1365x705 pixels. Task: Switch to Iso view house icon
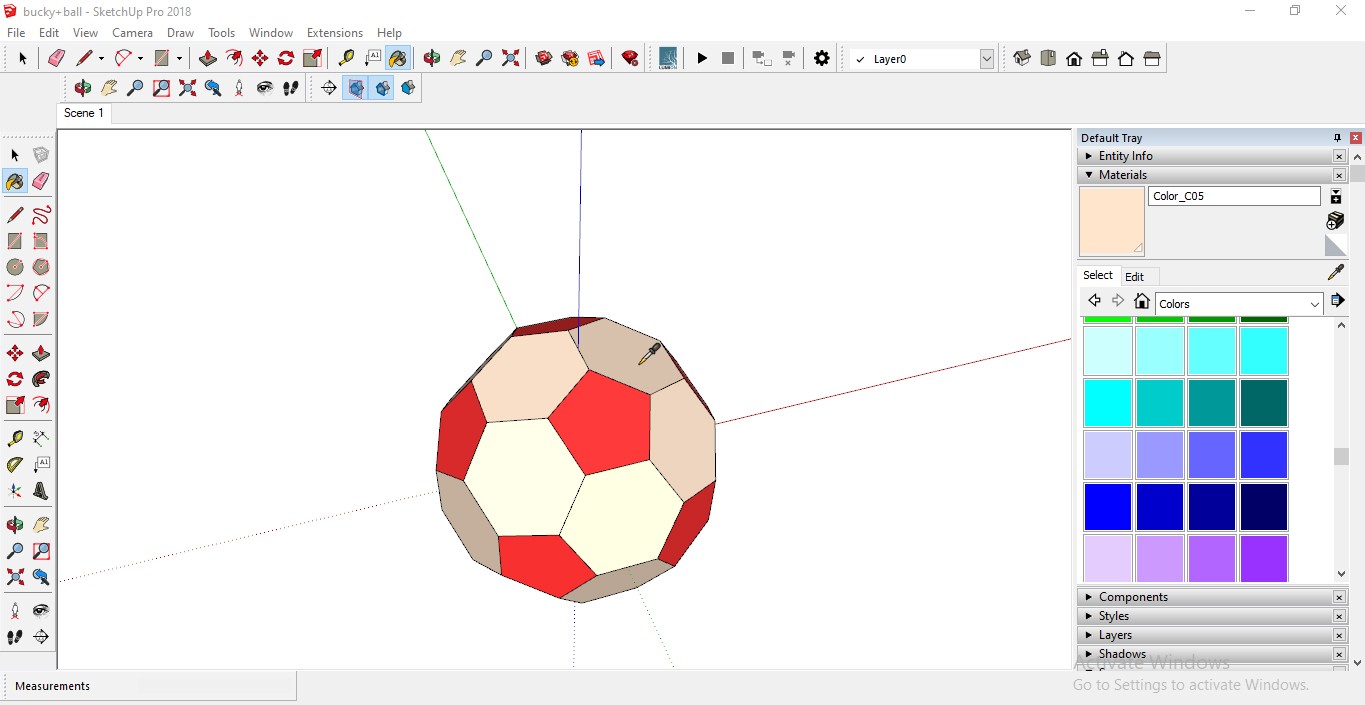[1022, 59]
